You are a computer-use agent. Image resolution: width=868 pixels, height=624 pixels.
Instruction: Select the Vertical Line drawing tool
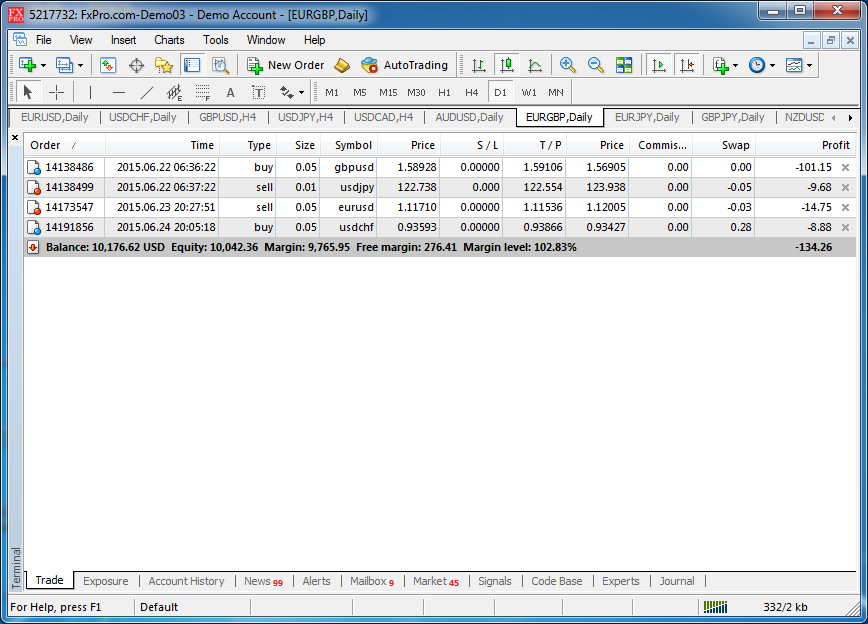(x=90, y=92)
